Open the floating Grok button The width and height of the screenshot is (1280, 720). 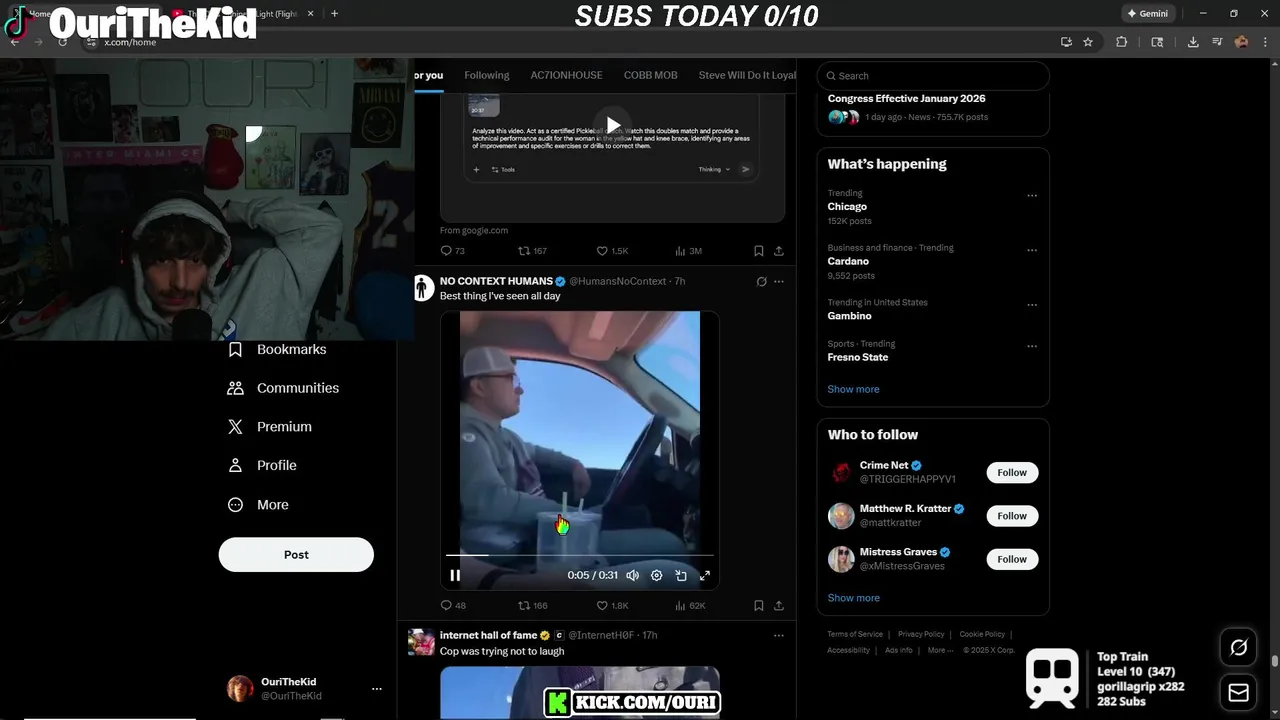point(1238,648)
